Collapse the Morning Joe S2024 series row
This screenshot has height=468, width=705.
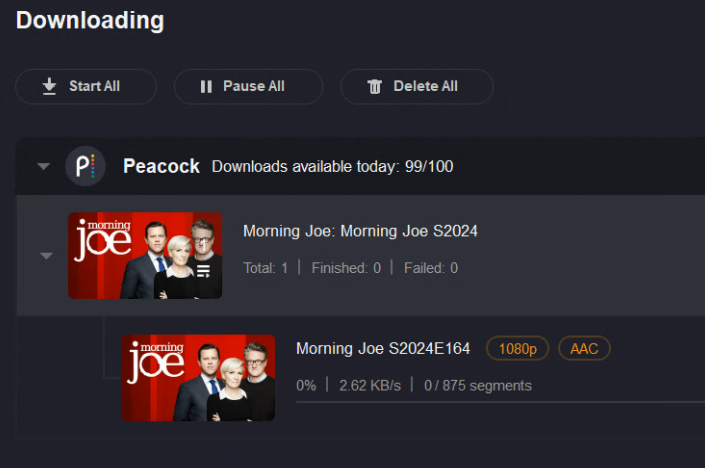(x=46, y=256)
